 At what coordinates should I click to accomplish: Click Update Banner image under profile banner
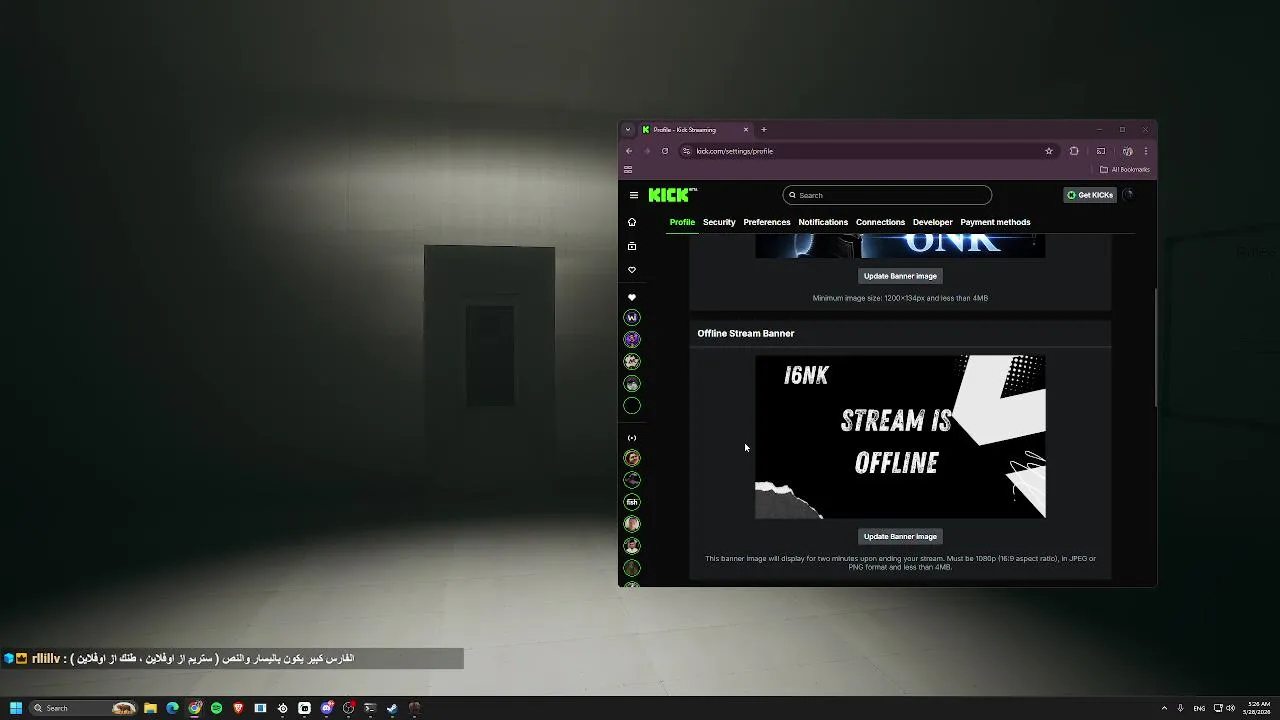900,276
